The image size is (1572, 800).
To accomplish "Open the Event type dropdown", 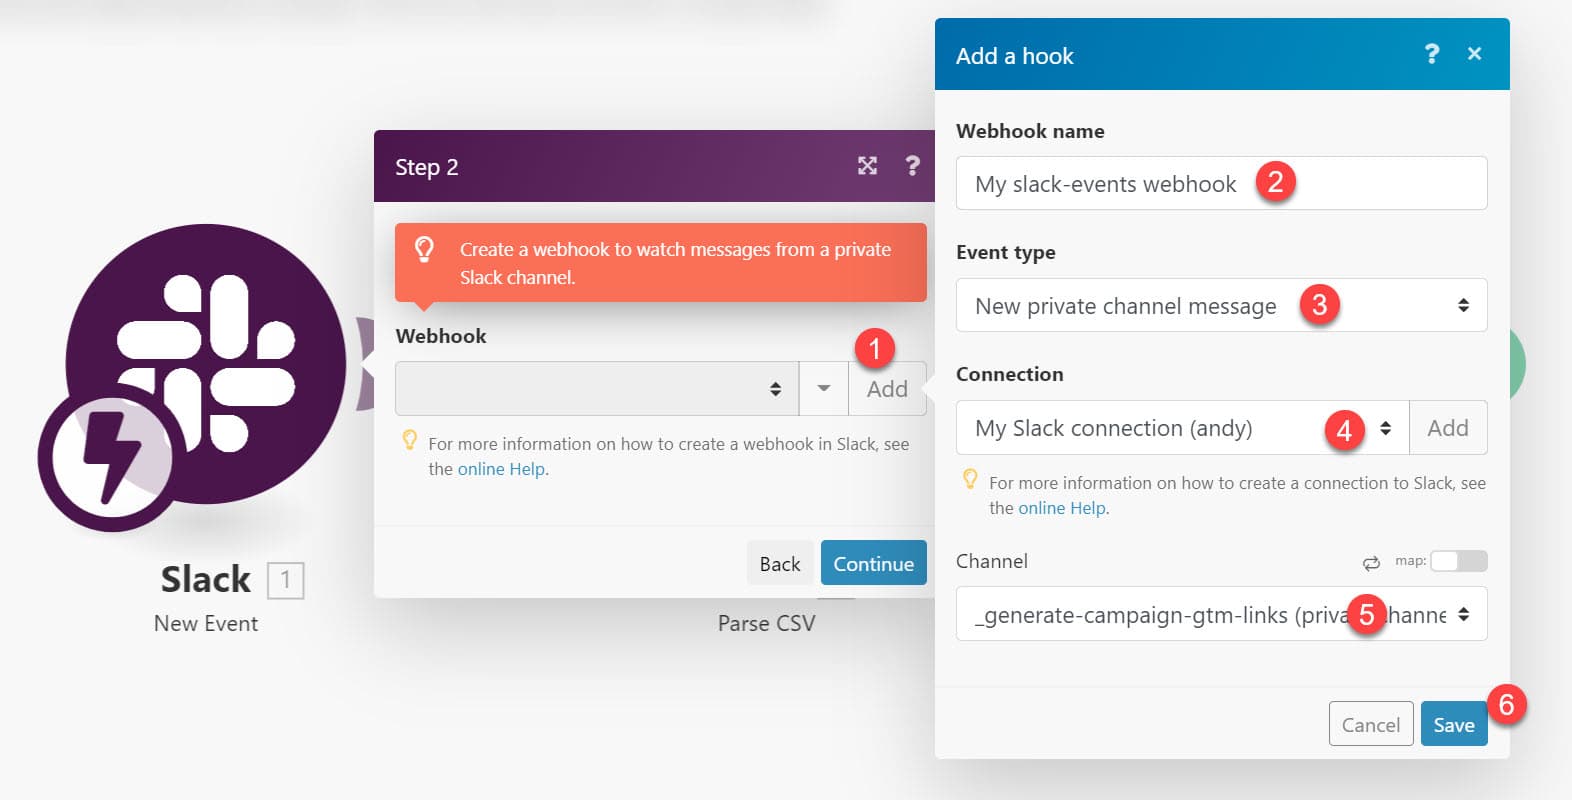I will click(x=1221, y=306).
